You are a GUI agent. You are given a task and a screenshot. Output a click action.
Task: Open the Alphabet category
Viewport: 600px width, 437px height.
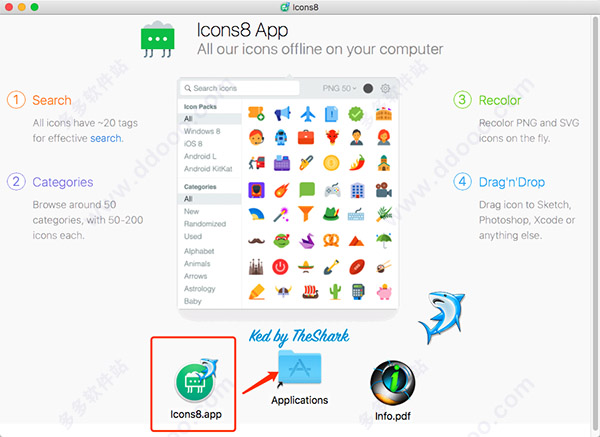(199, 251)
